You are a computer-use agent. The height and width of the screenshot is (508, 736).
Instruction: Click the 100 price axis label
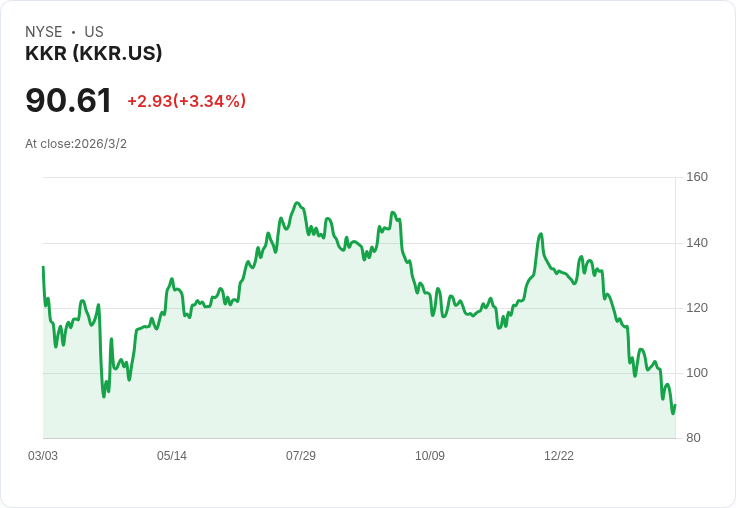697,373
